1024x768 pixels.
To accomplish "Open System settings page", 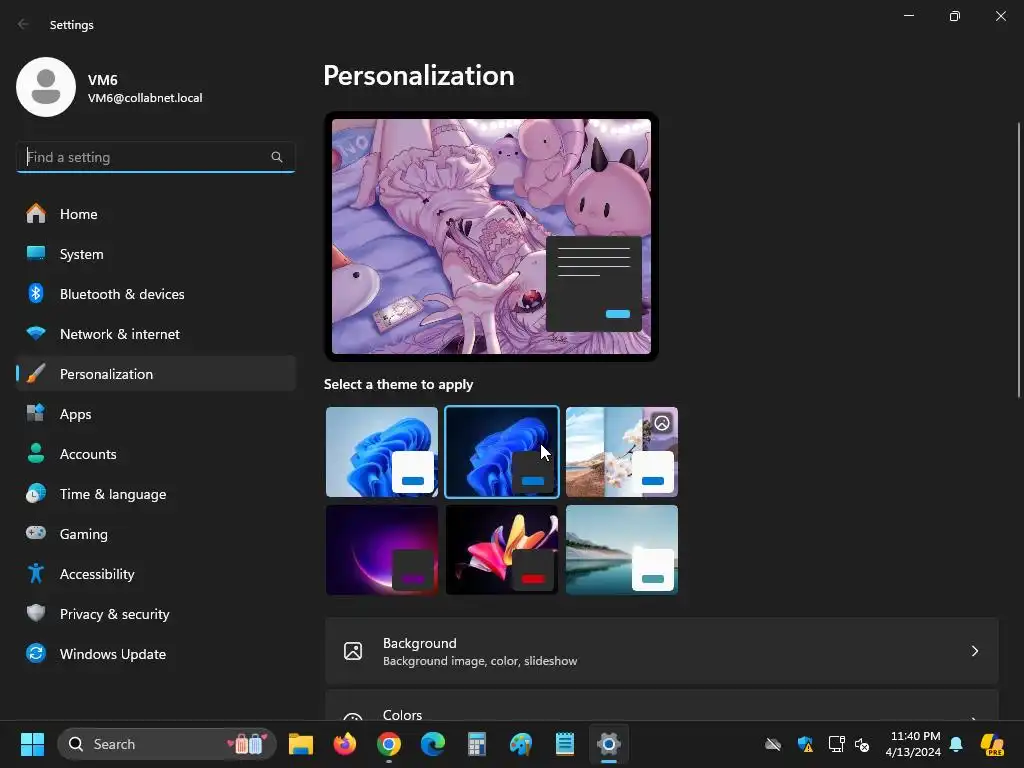I will (x=155, y=253).
